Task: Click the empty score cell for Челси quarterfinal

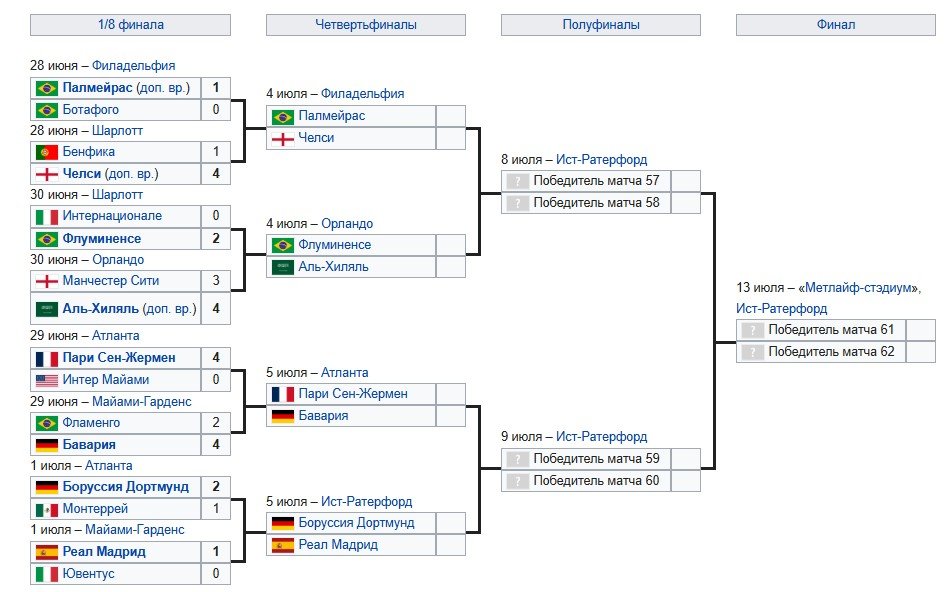Action: coord(451,138)
